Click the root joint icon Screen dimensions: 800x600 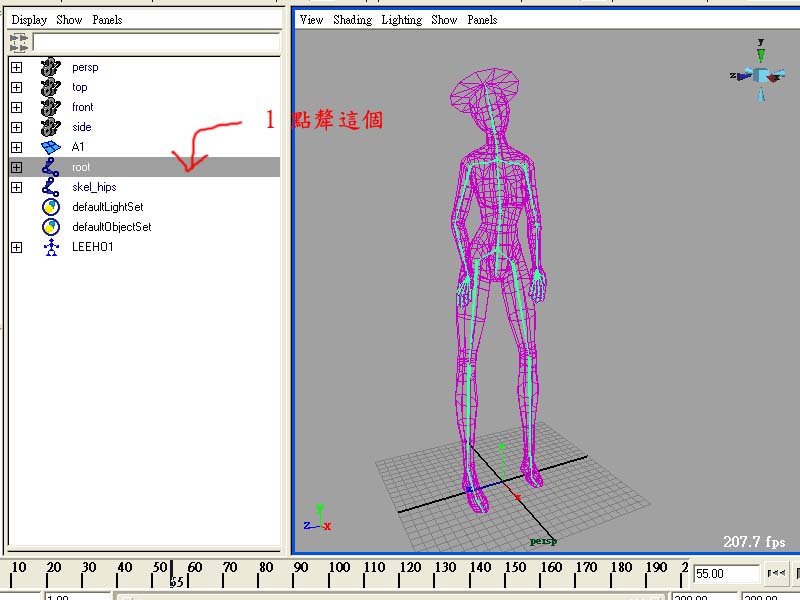click(x=51, y=167)
